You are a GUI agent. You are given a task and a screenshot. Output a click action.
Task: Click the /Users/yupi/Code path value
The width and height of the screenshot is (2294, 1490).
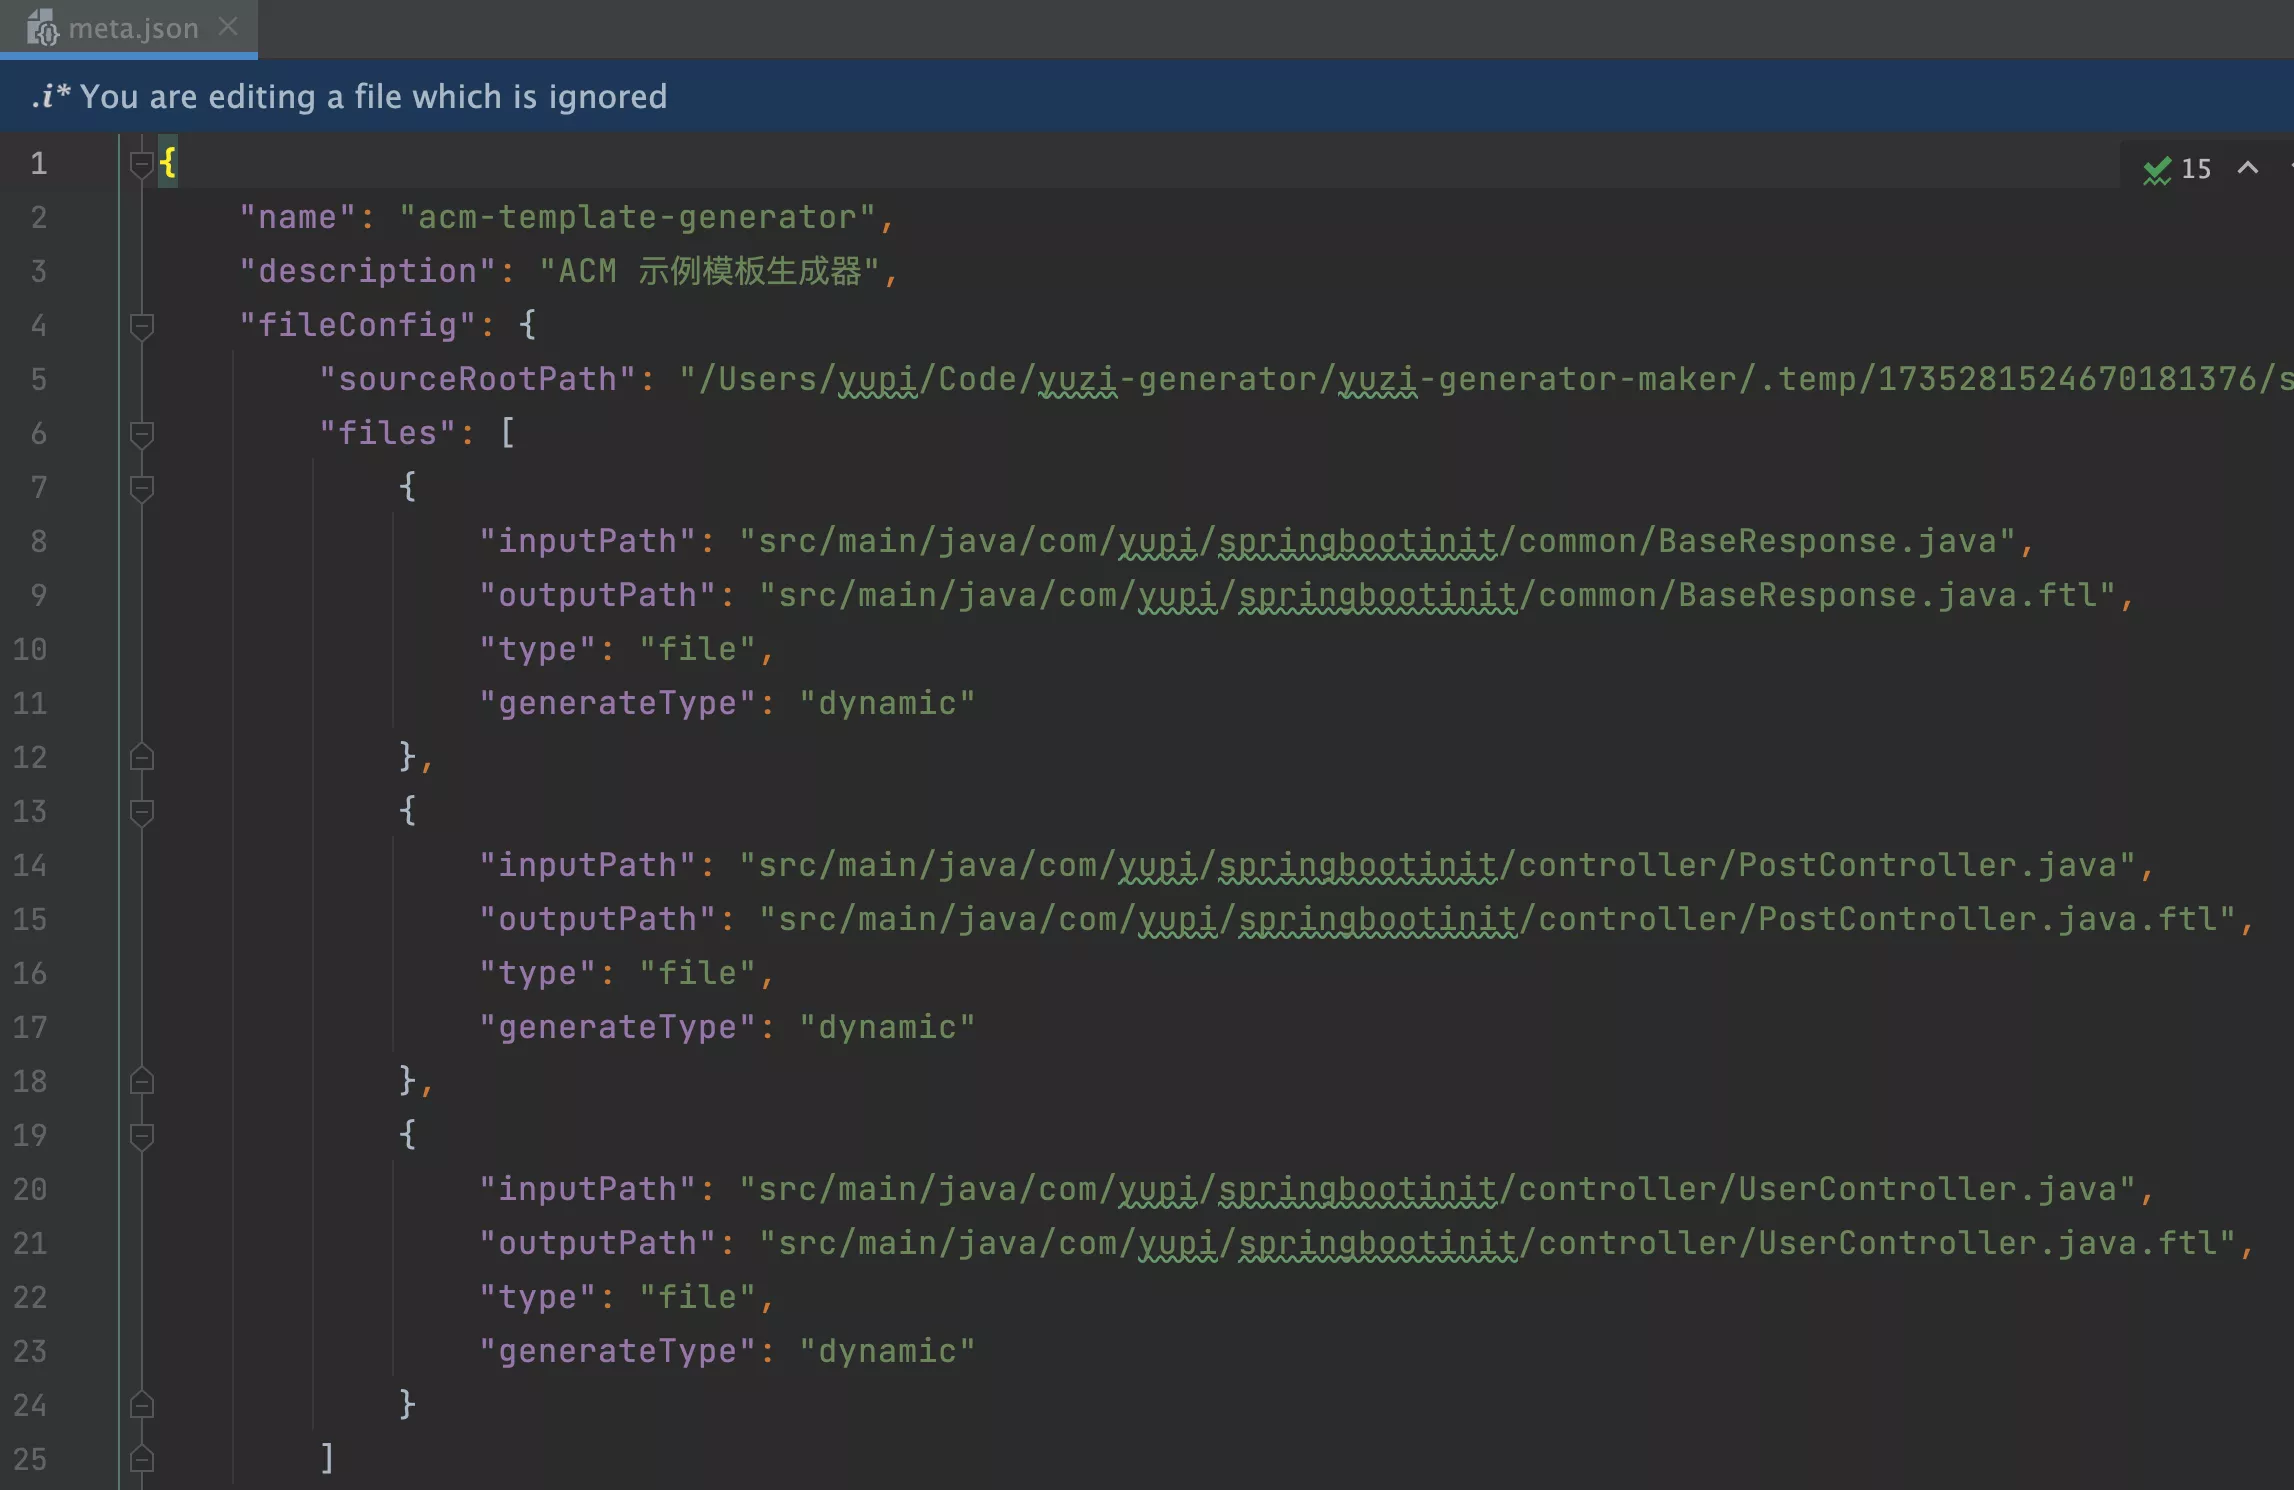pyautogui.click(x=1486, y=379)
